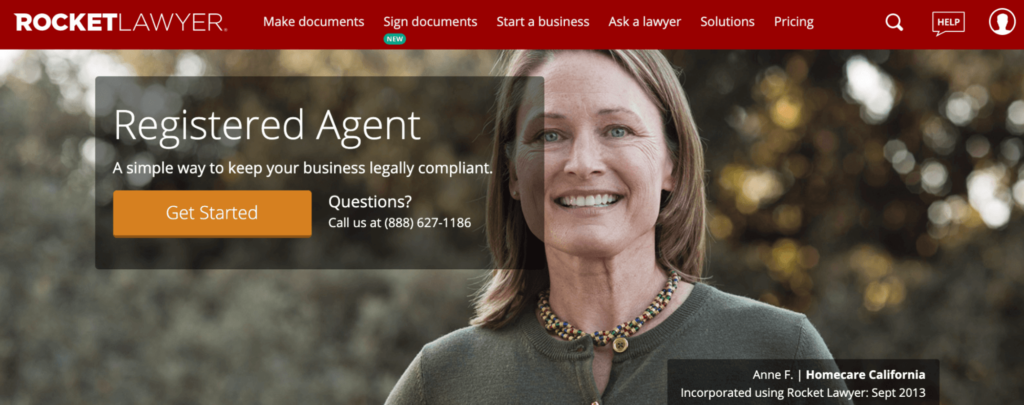Click the Registered Agent heading
The height and width of the screenshot is (405, 1024).
point(267,125)
